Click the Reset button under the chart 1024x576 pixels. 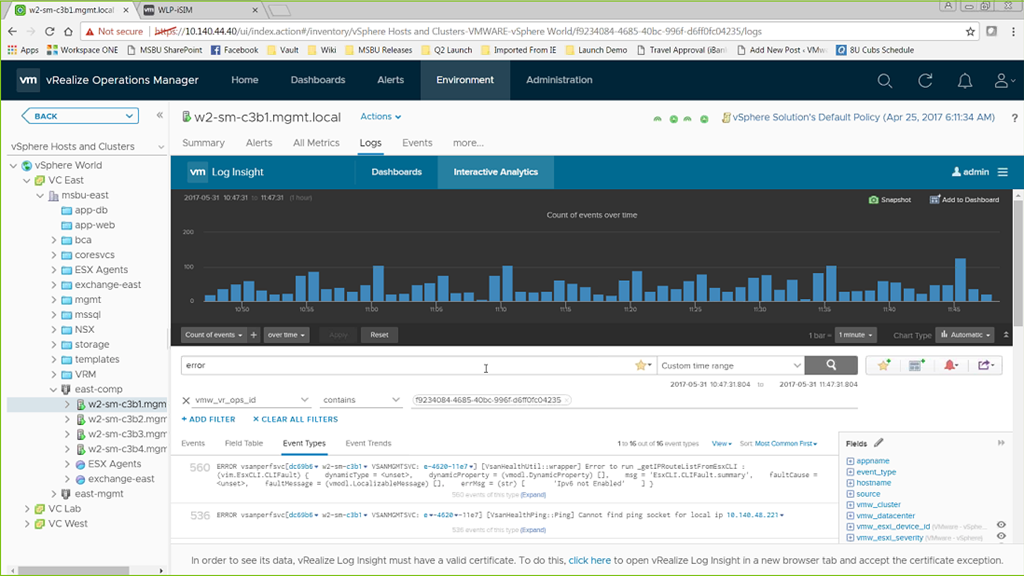coord(379,335)
